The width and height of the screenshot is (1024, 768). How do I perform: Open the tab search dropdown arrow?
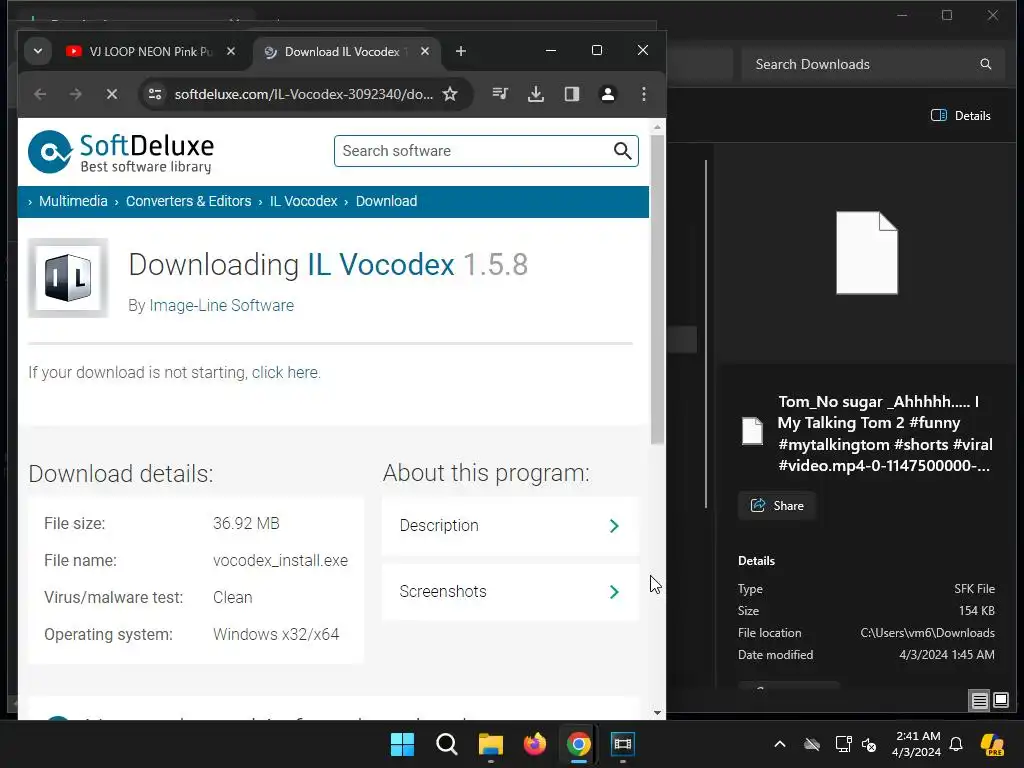pyautogui.click(x=38, y=51)
